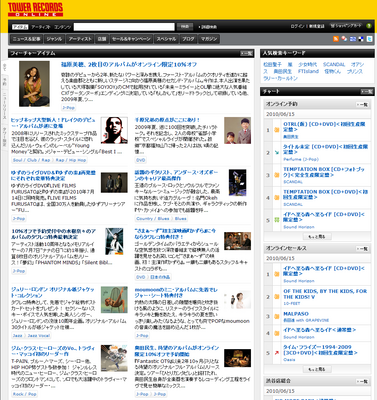Expand the 一覧 list in the チャート header
The width and height of the screenshot is (377, 400).
[x=367, y=92]
